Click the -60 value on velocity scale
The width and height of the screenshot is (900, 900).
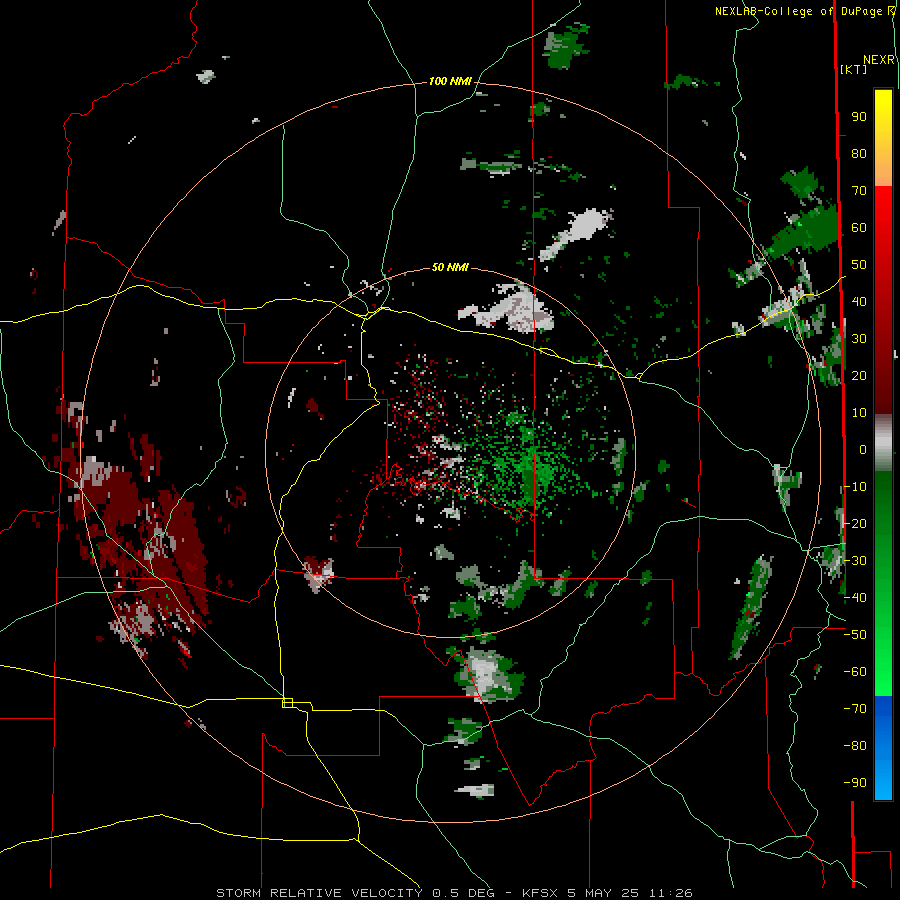point(855,672)
